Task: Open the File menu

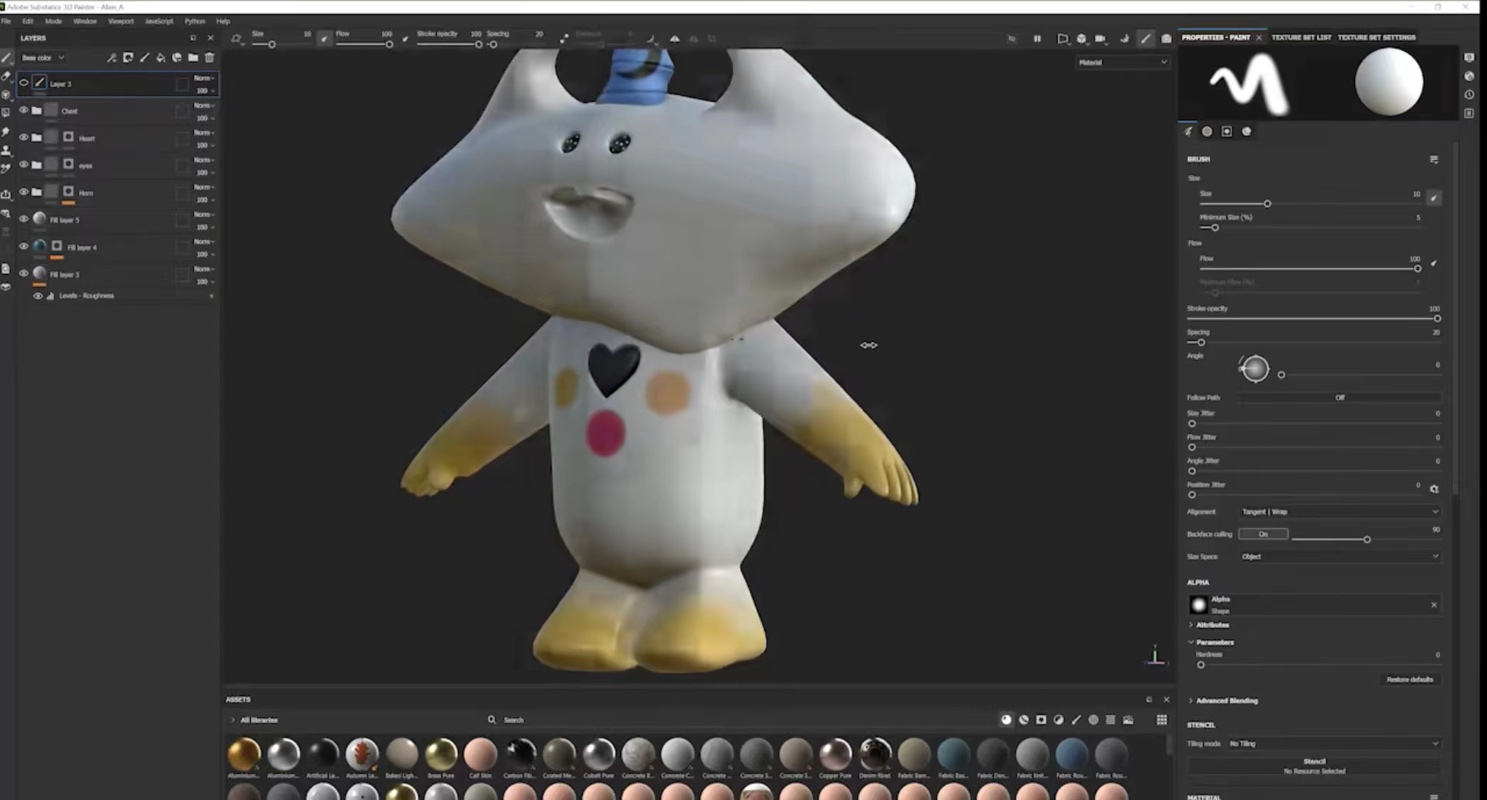Action: (6, 21)
